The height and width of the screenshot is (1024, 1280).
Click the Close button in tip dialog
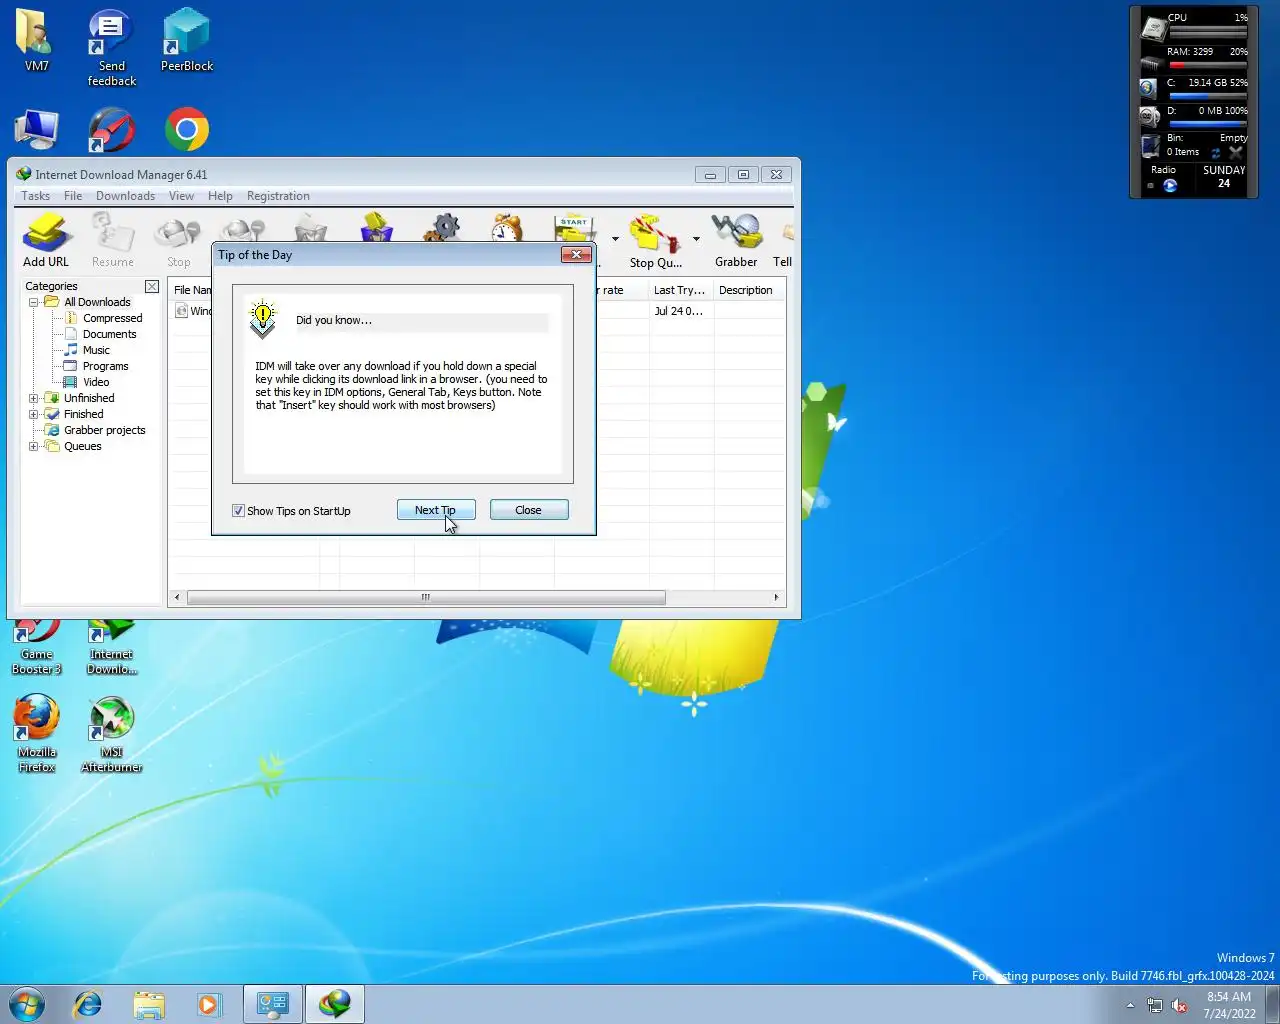tap(528, 510)
